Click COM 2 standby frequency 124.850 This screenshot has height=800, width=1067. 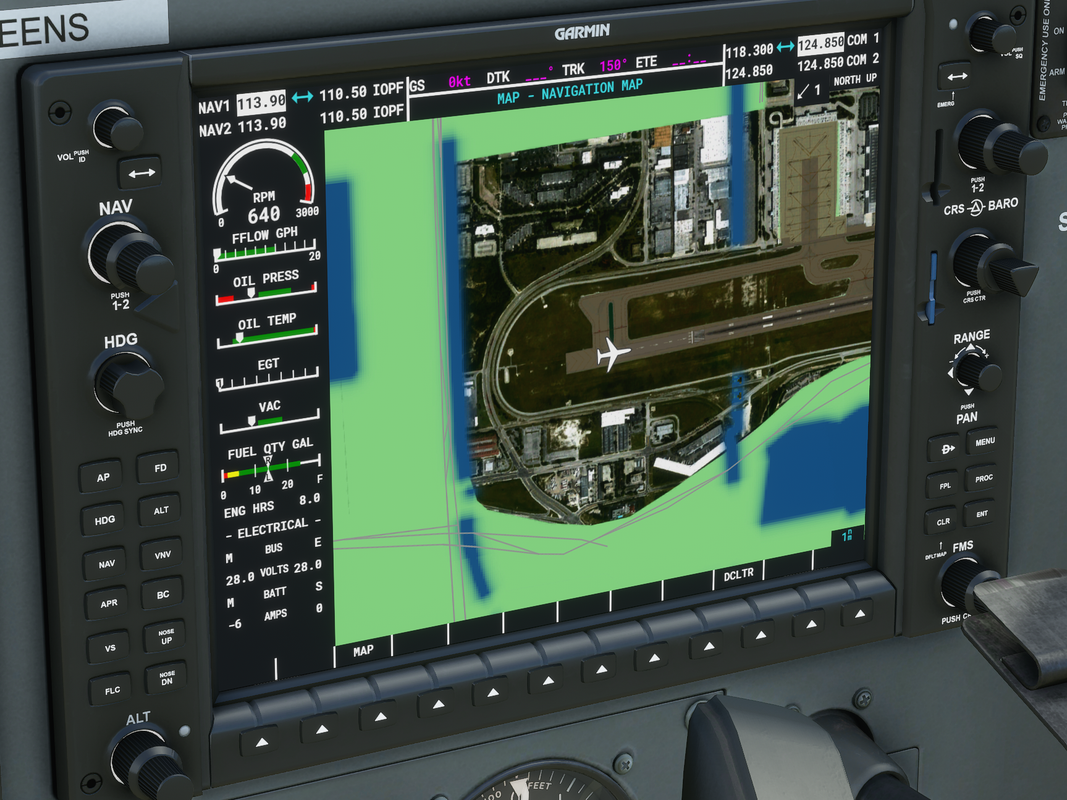click(821, 65)
